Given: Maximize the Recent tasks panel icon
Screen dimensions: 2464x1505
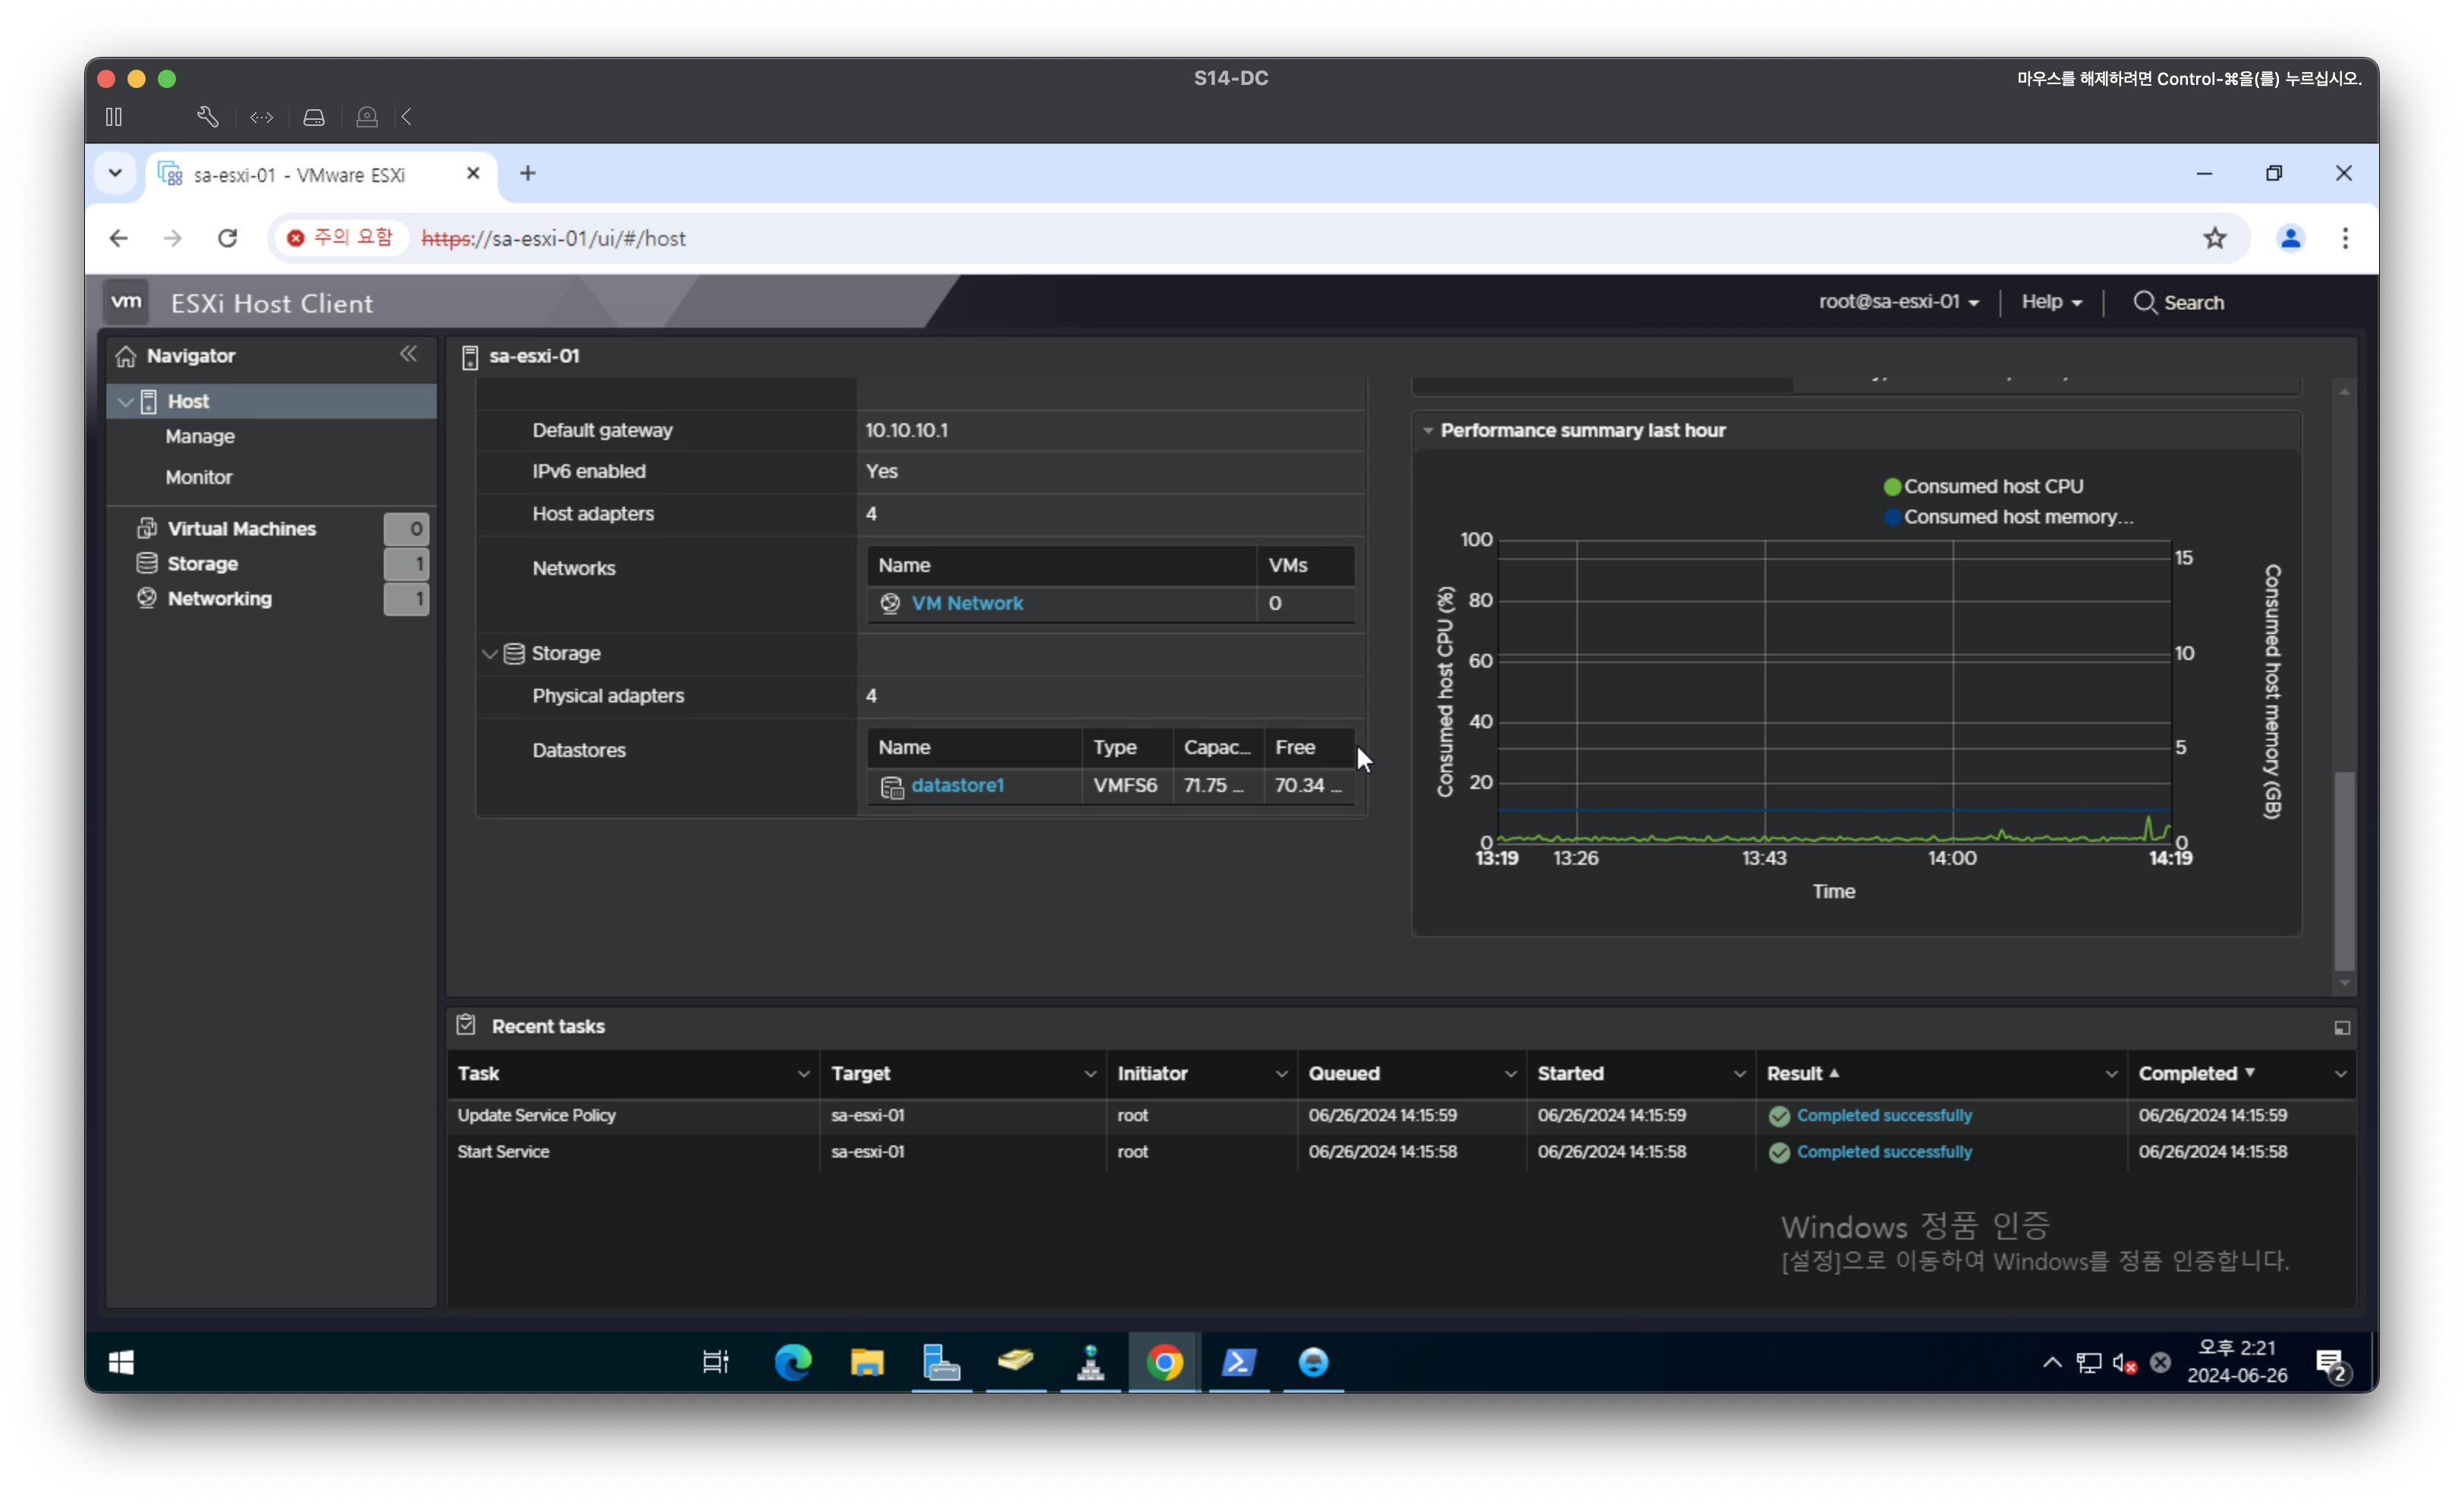Looking at the screenshot, I should click(2341, 1027).
